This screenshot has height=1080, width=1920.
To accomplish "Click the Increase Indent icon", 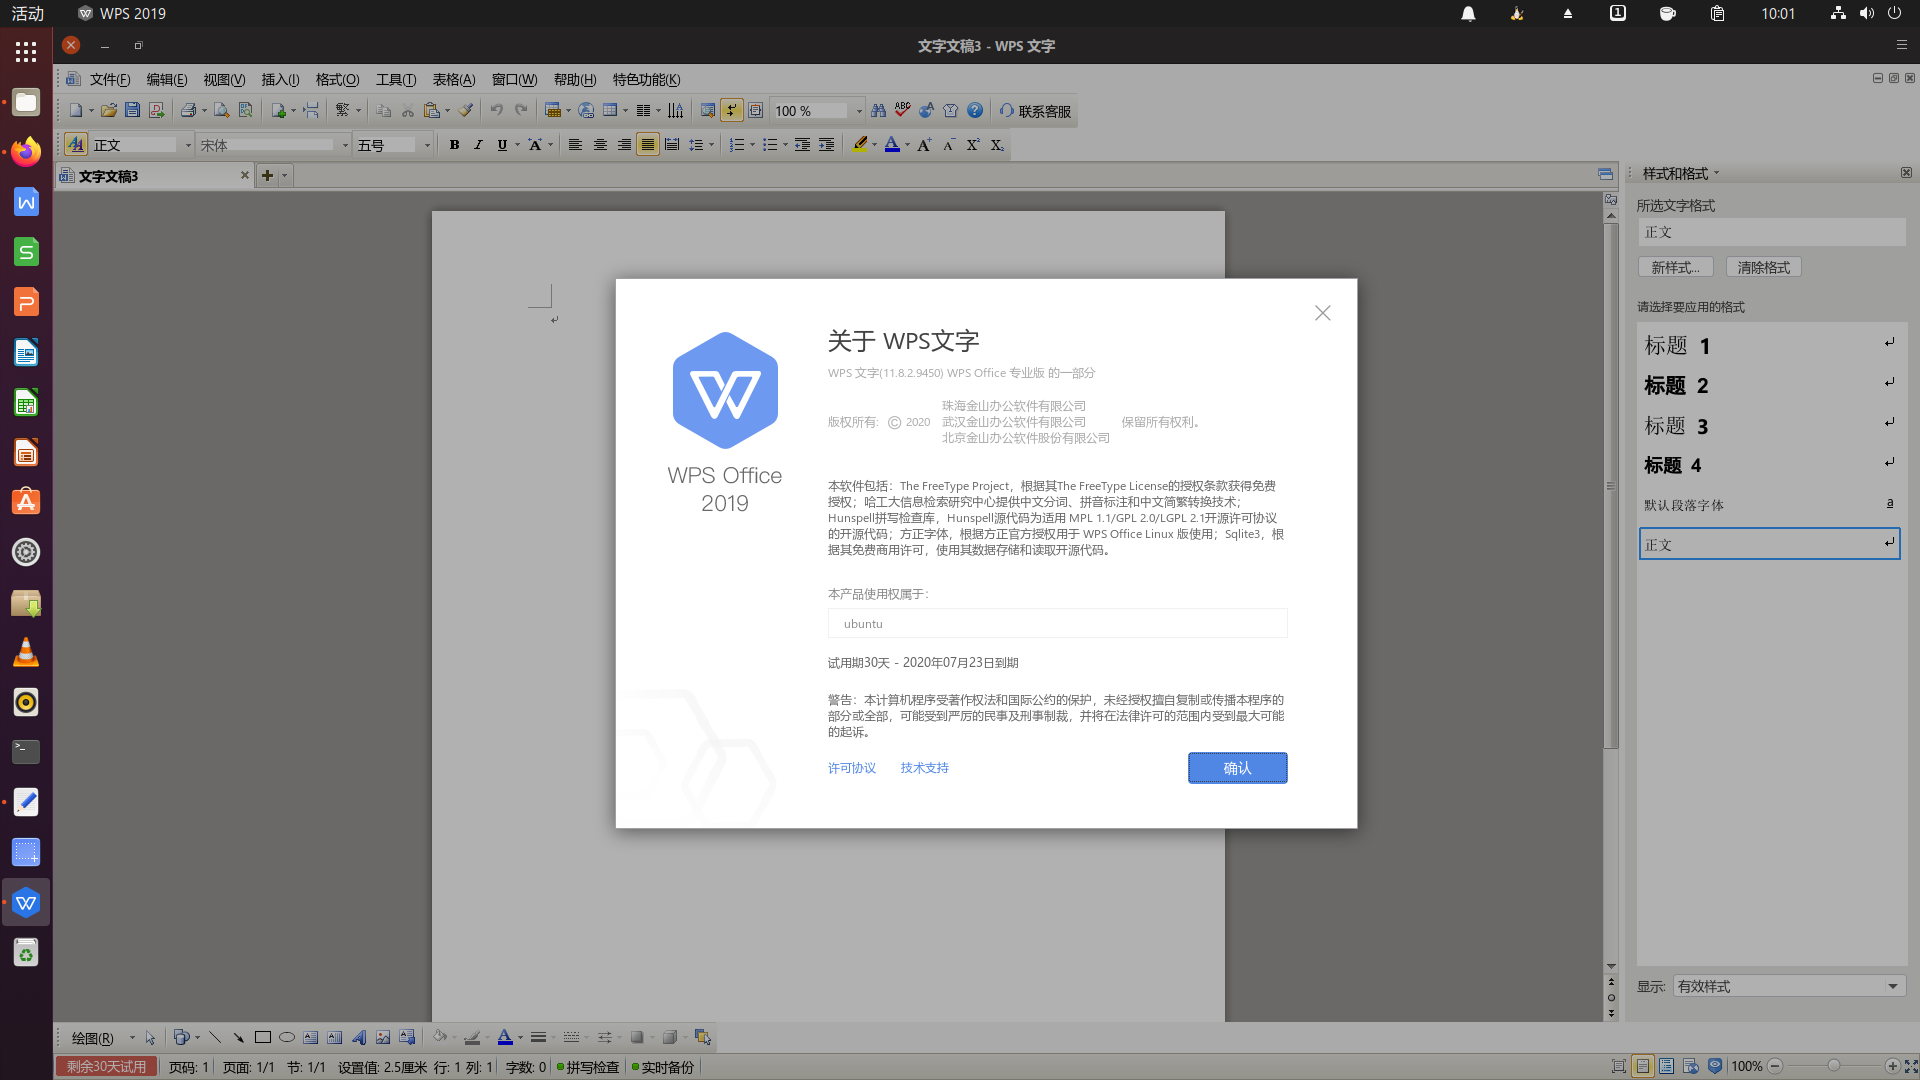I will (x=827, y=145).
